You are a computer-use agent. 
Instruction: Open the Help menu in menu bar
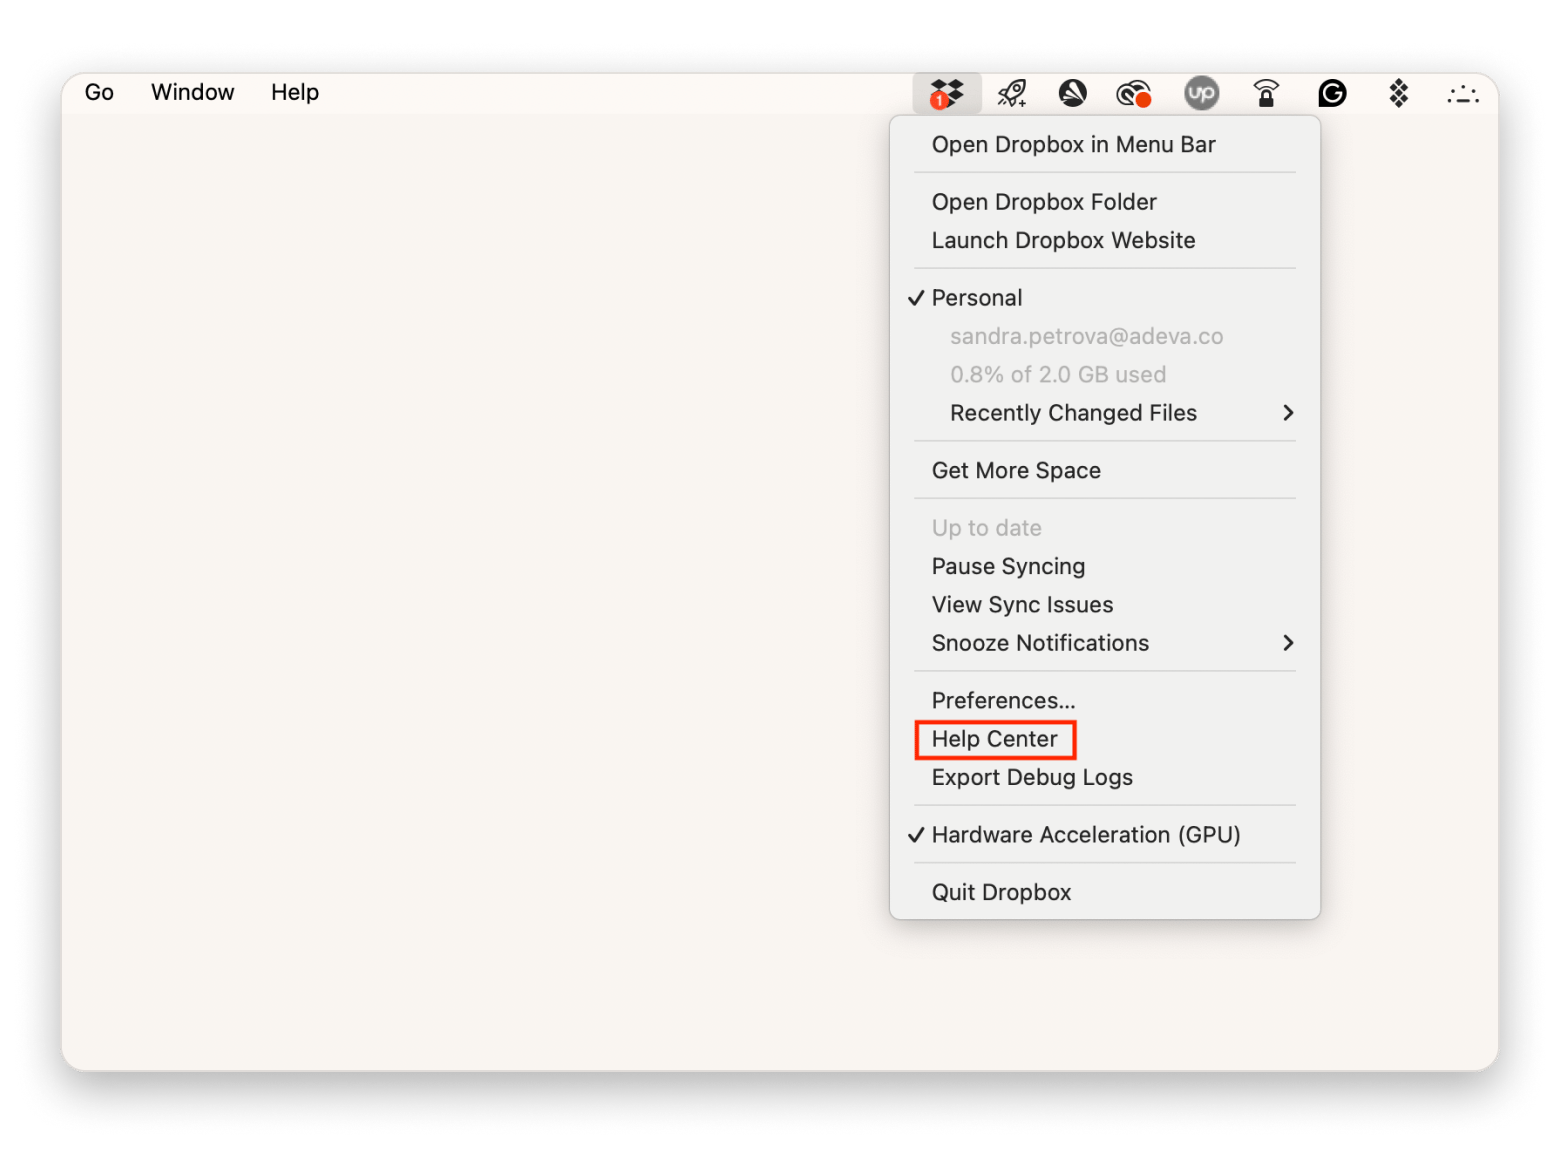click(x=295, y=92)
